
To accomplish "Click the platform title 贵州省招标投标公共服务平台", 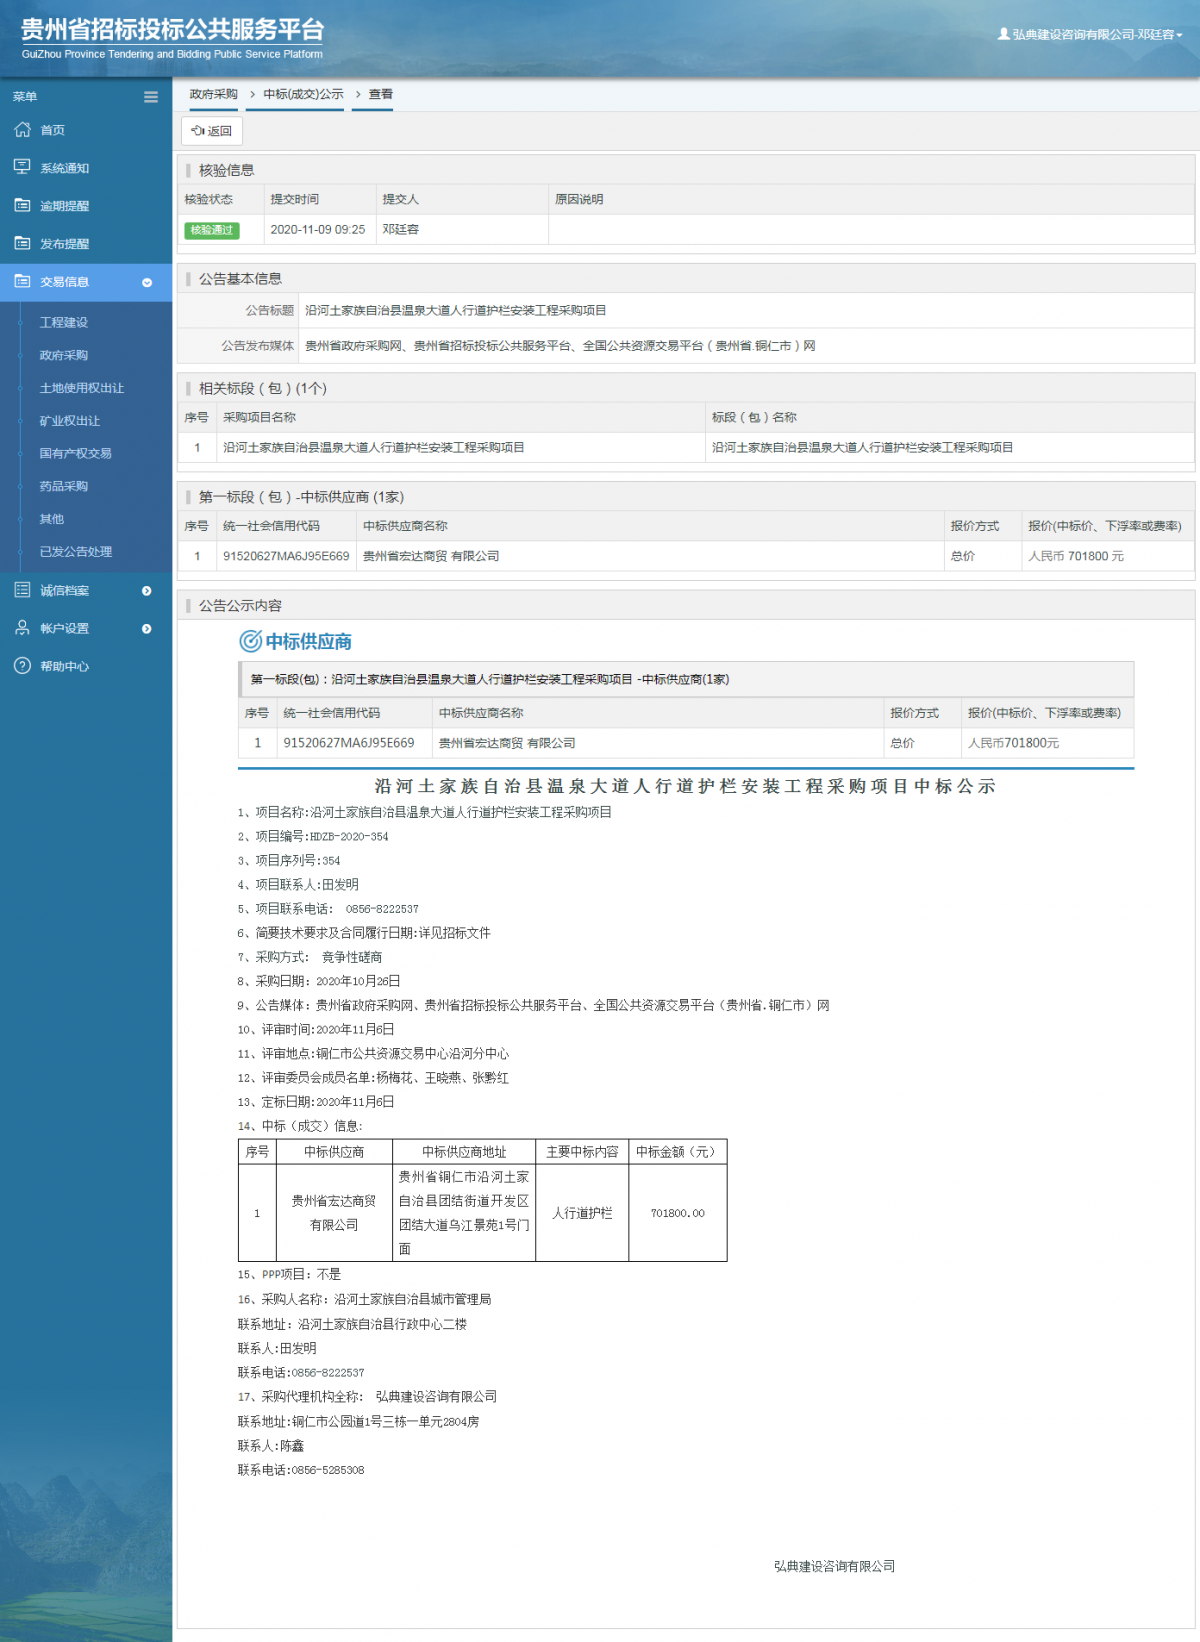I will (x=173, y=30).
